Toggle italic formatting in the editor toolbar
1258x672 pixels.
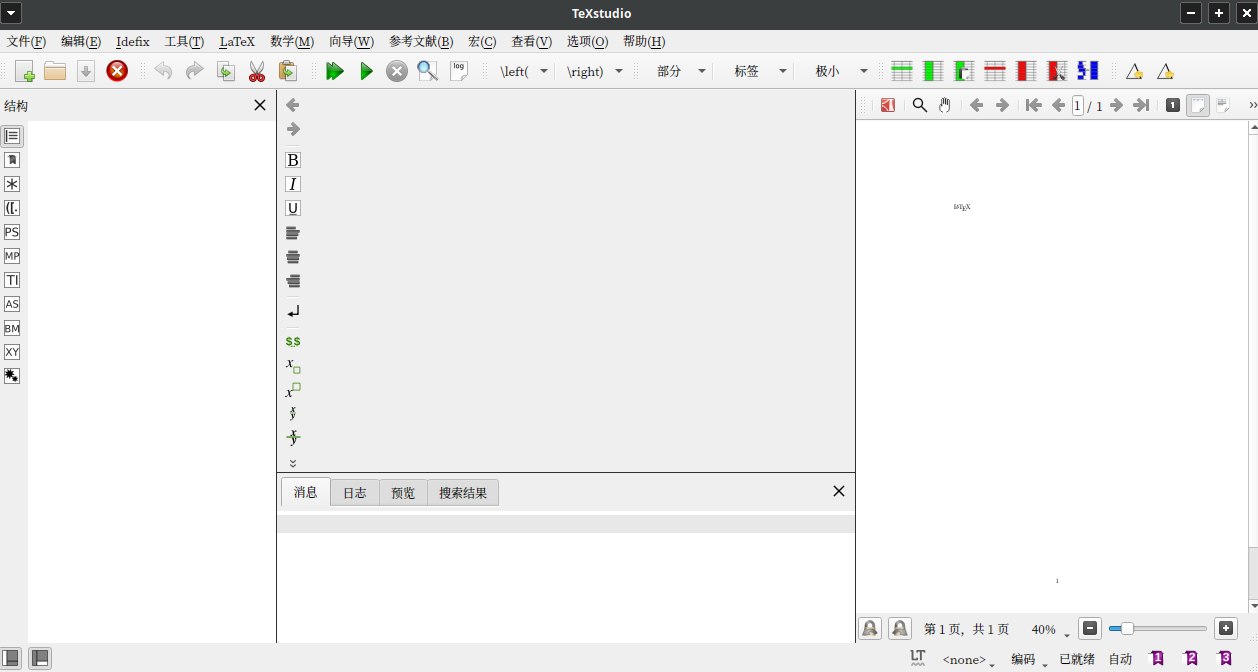pyautogui.click(x=292, y=183)
